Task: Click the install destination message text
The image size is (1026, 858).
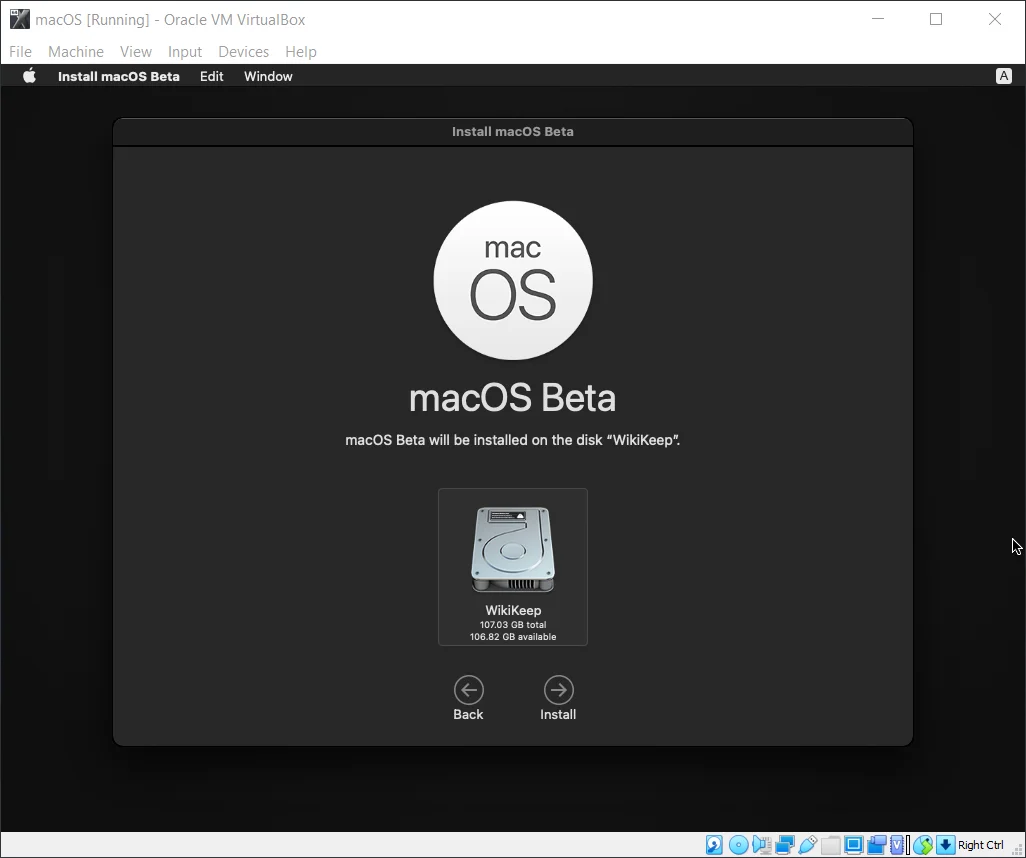Action: point(512,440)
